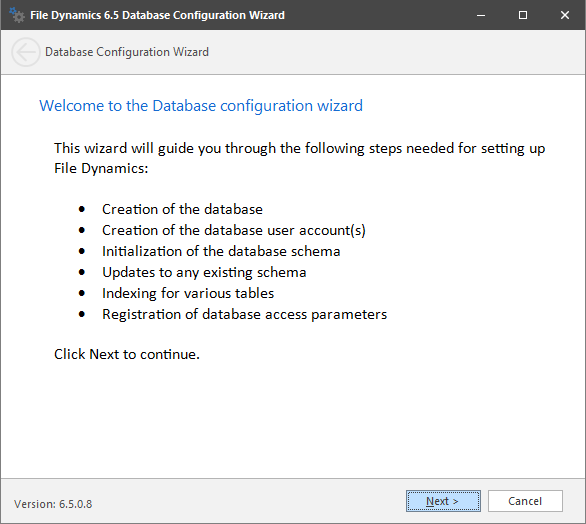This screenshot has height=524, width=586.
Task: Click the gear application icon in title bar
Action: [17, 15]
